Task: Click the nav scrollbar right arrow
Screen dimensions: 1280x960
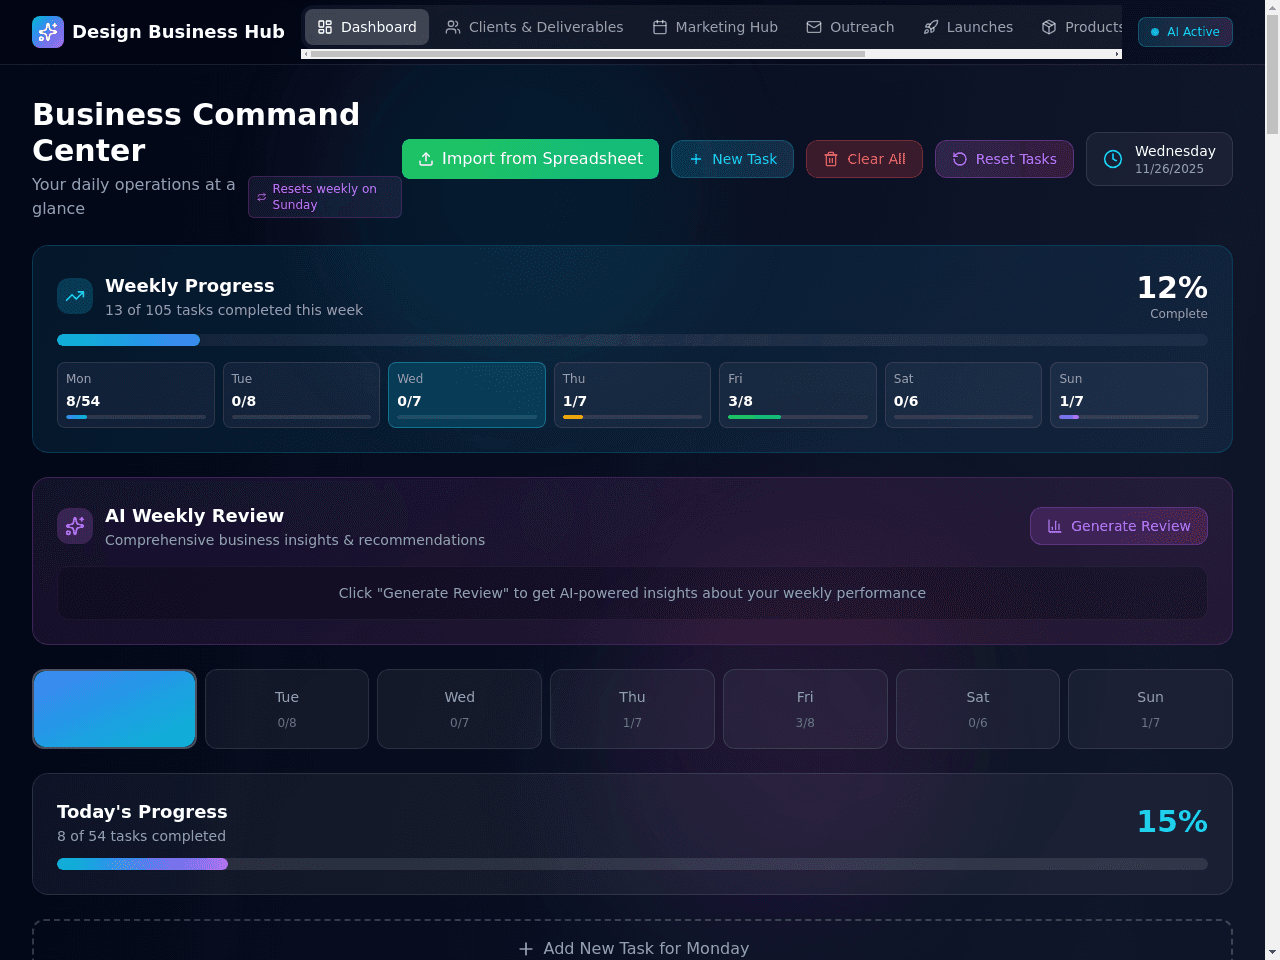Action: coord(1117,54)
